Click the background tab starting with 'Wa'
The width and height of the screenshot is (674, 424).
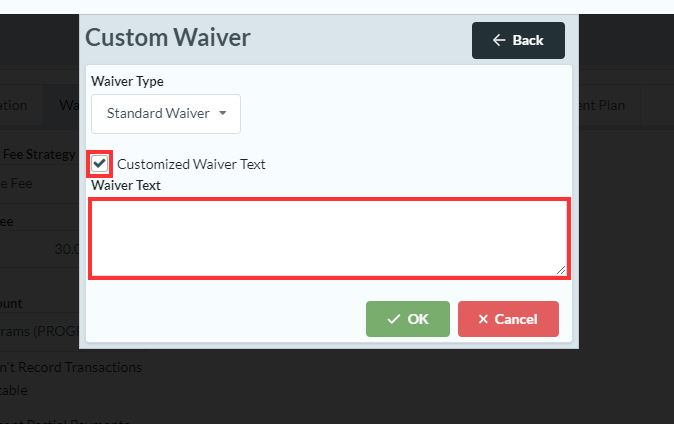(x=68, y=105)
